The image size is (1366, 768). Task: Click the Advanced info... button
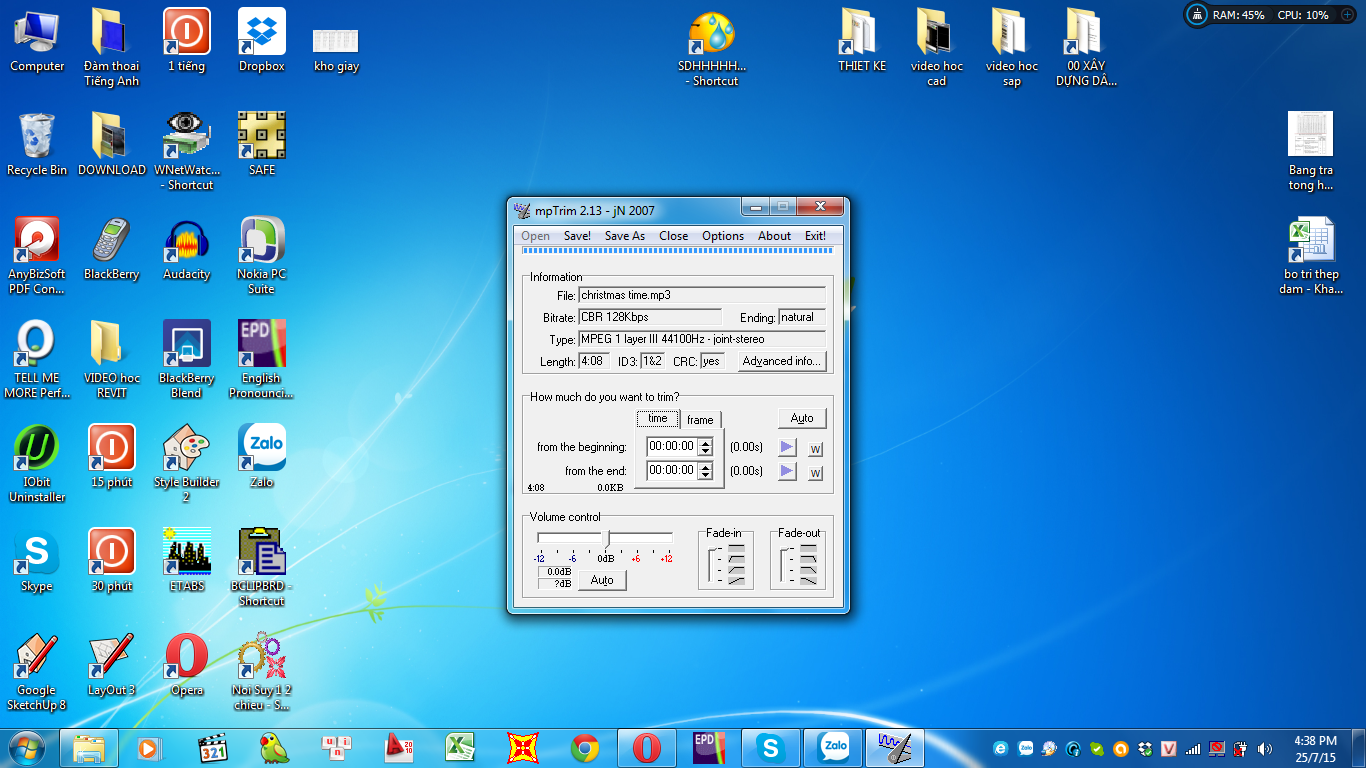tap(782, 361)
